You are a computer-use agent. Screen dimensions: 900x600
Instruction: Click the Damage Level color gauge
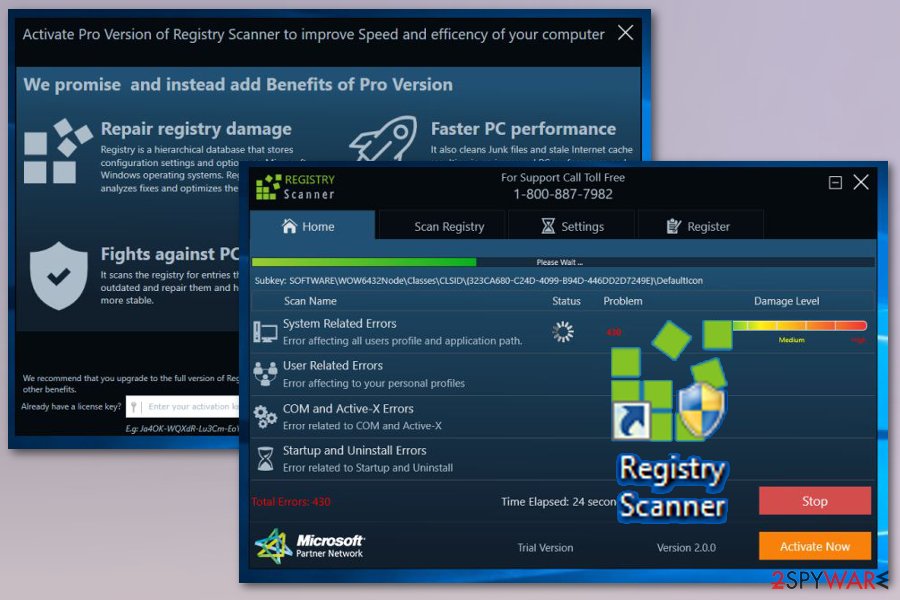(x=800, y=326)
